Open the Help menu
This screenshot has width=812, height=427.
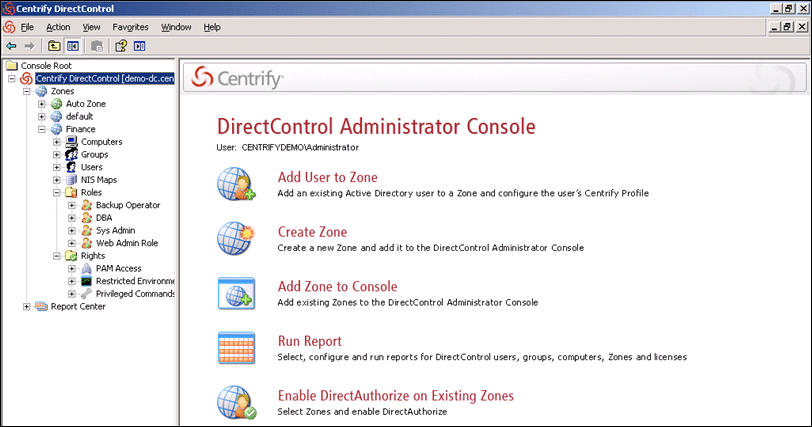[x=212, y=27]
